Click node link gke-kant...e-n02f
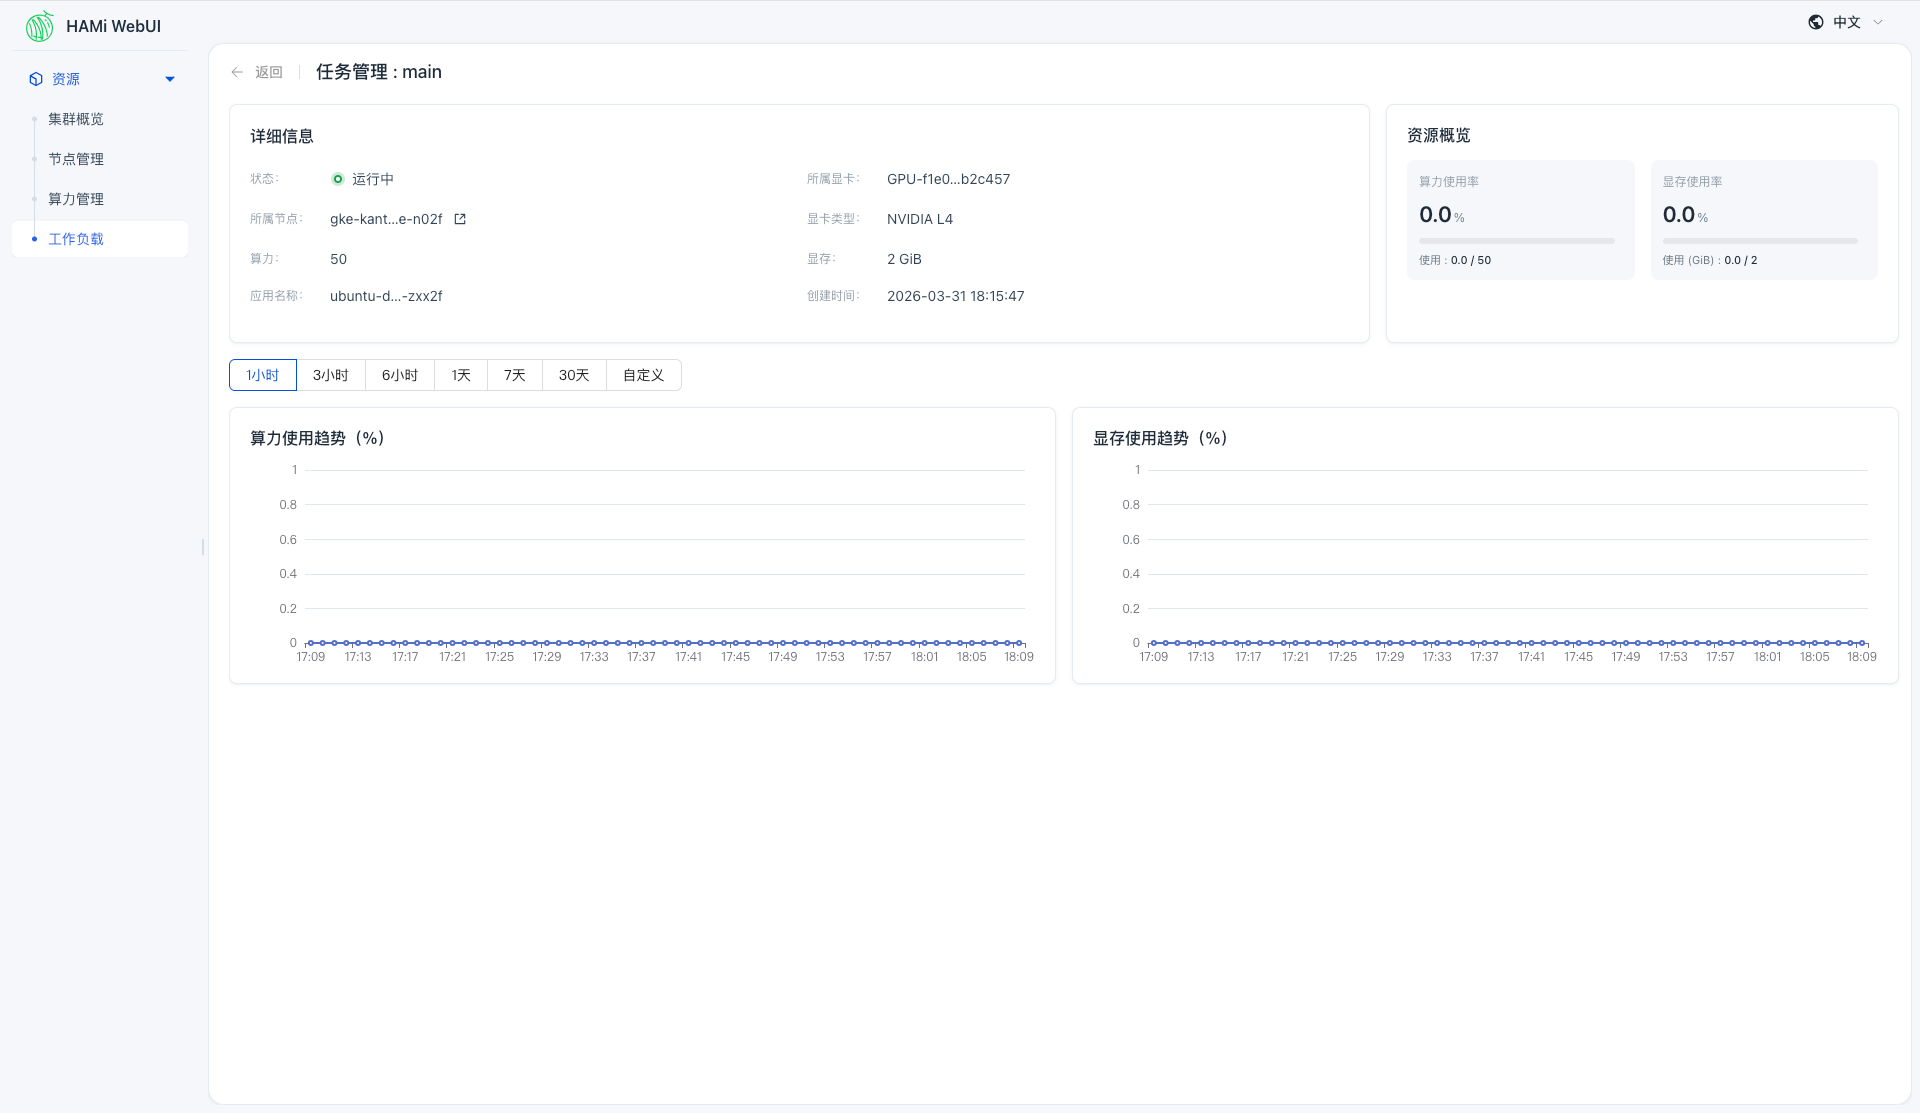Screen dimensions: 1920x1113 [x=386, y=219]
